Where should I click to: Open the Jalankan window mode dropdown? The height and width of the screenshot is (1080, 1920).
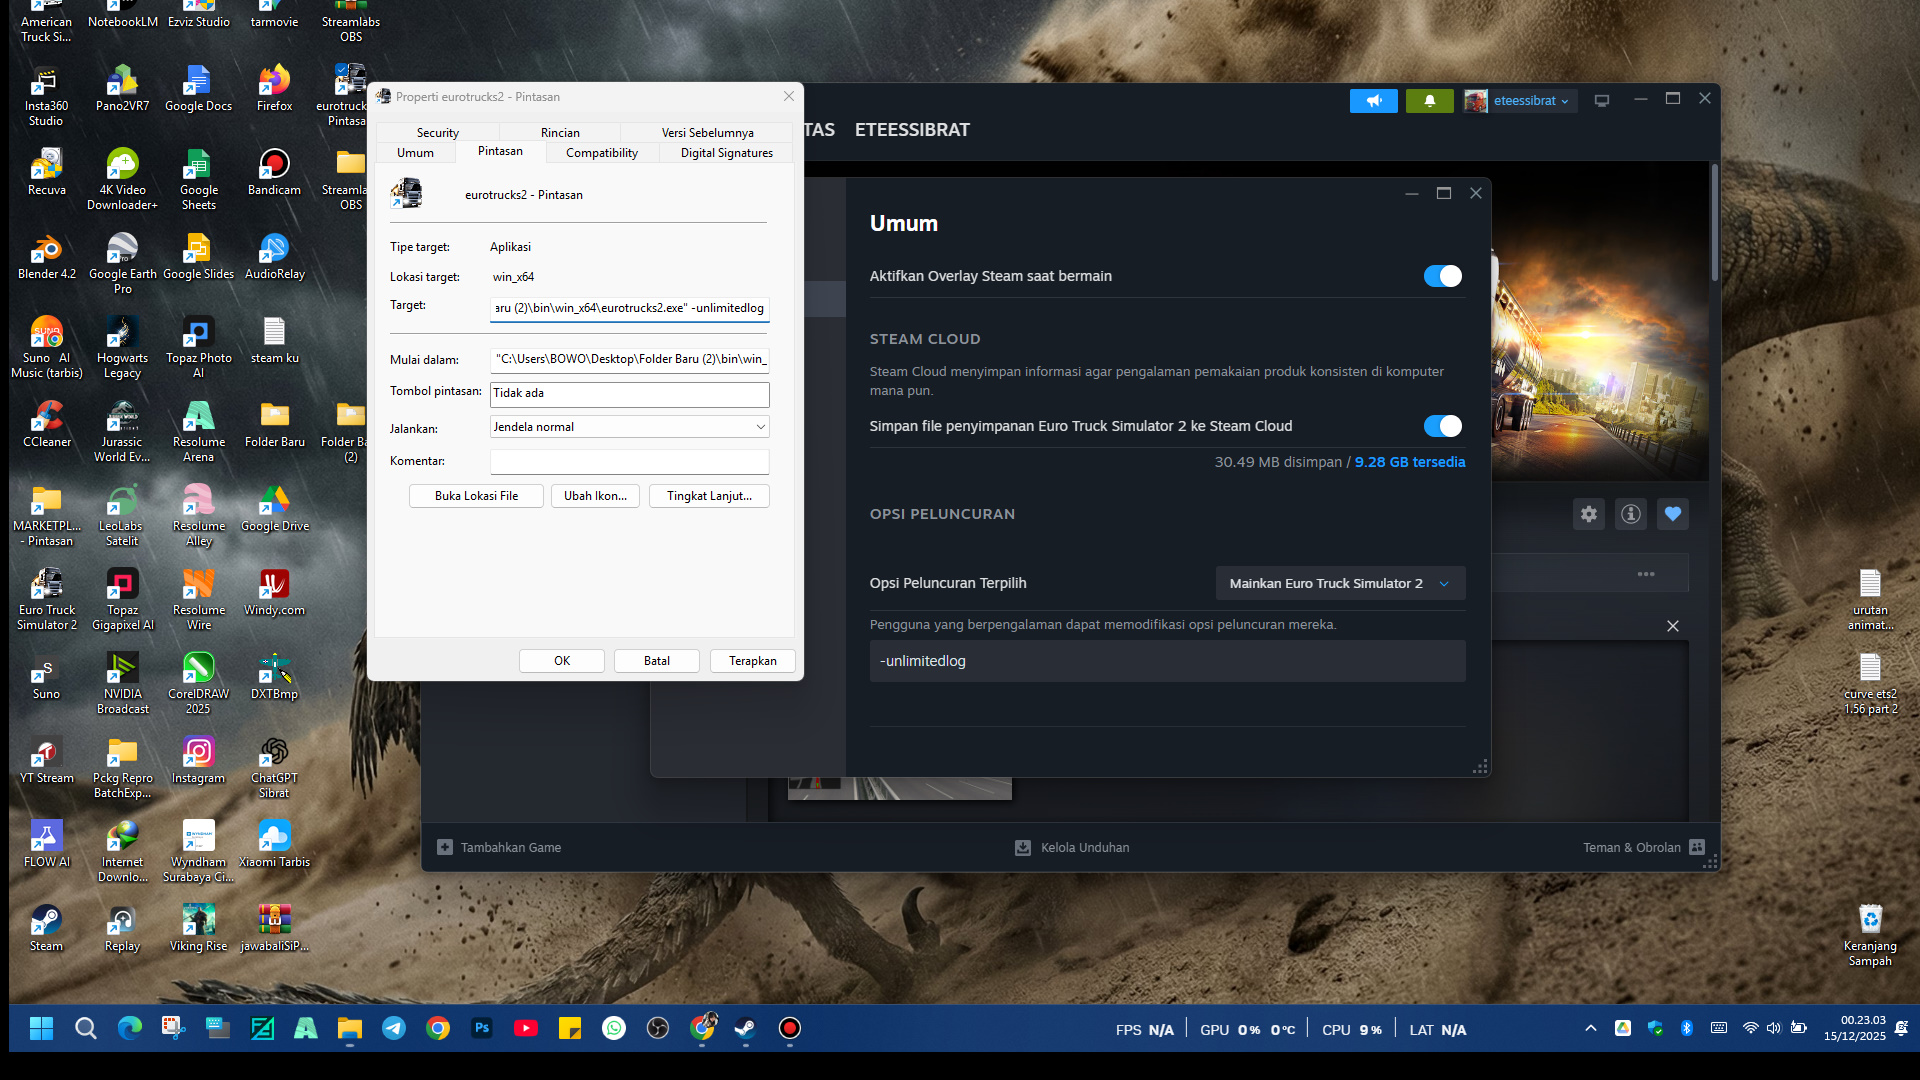coord(629,427)
